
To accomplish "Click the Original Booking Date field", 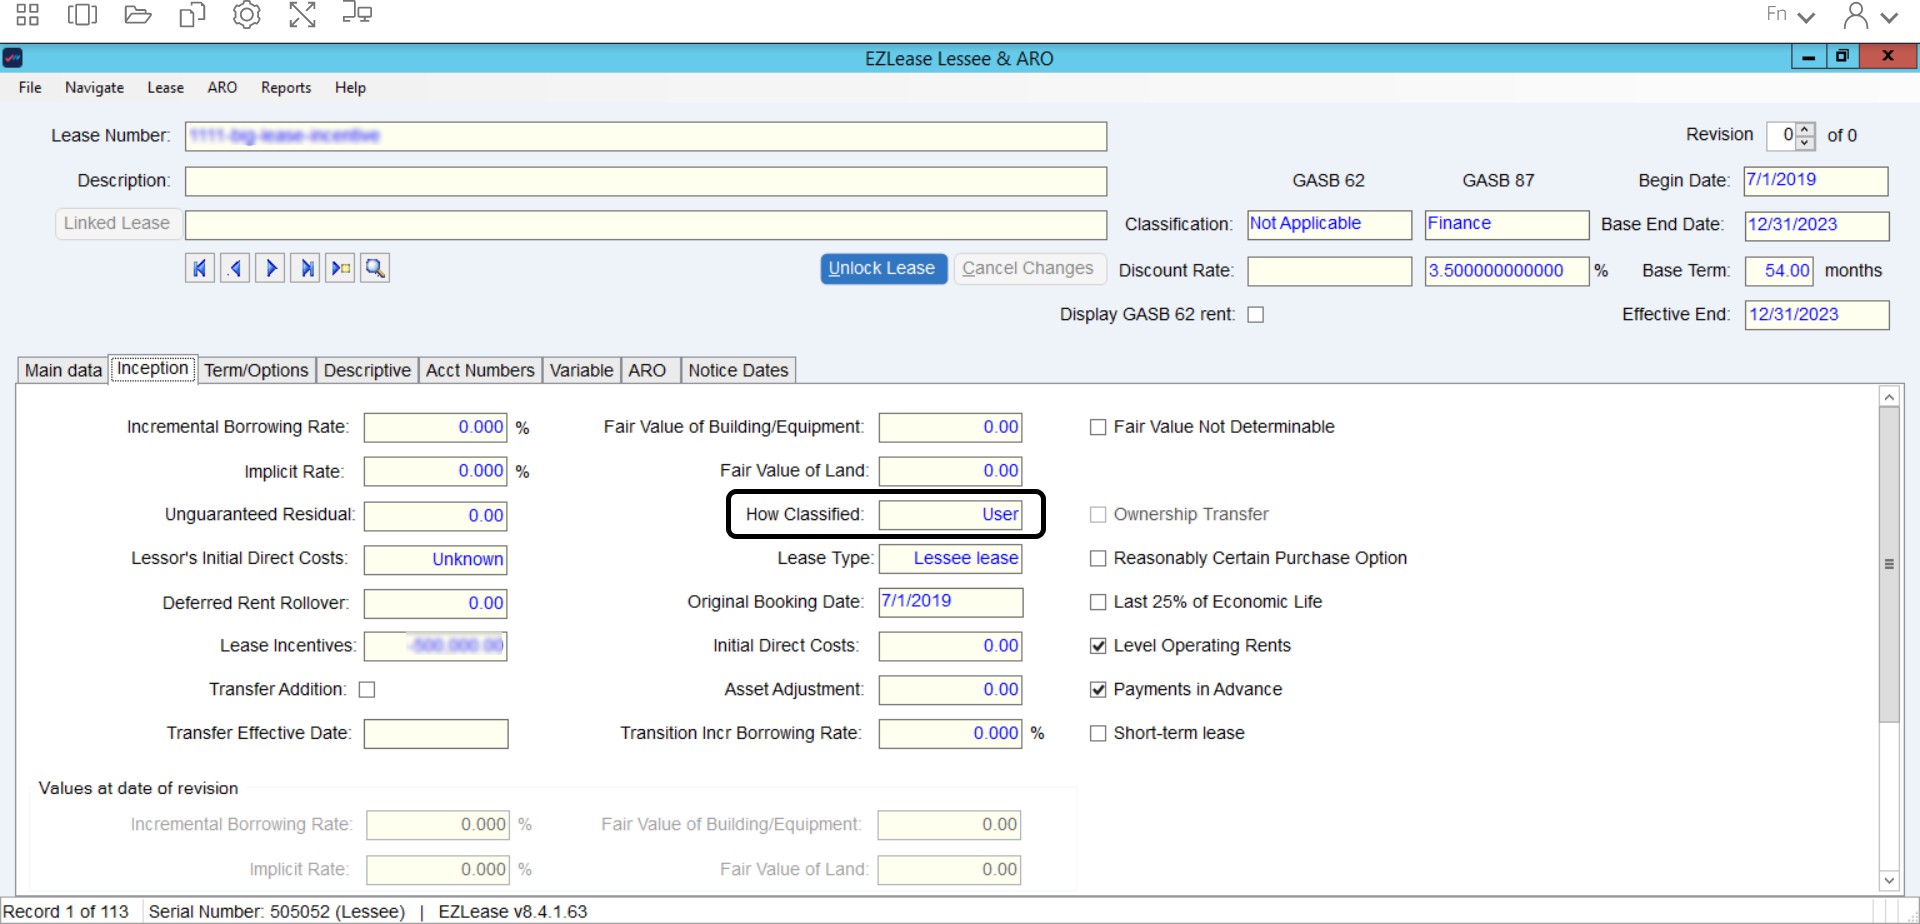I will [x=950, y=602].
